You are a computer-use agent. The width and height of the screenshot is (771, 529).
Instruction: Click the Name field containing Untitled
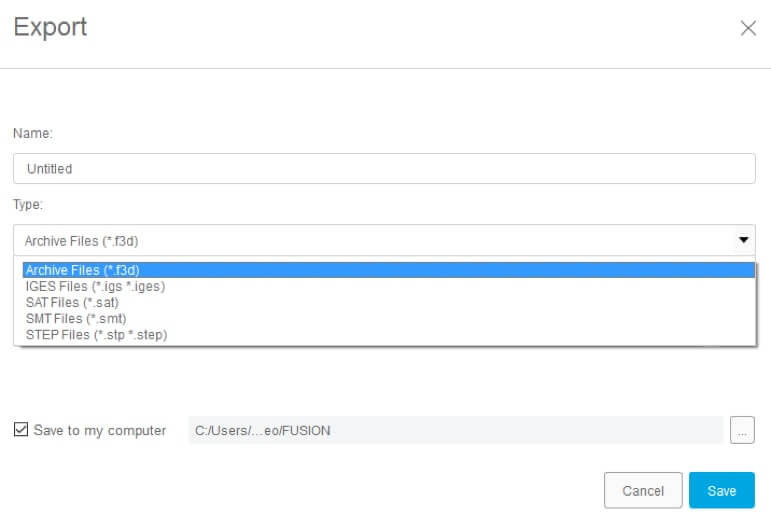(x=384, y=169)
